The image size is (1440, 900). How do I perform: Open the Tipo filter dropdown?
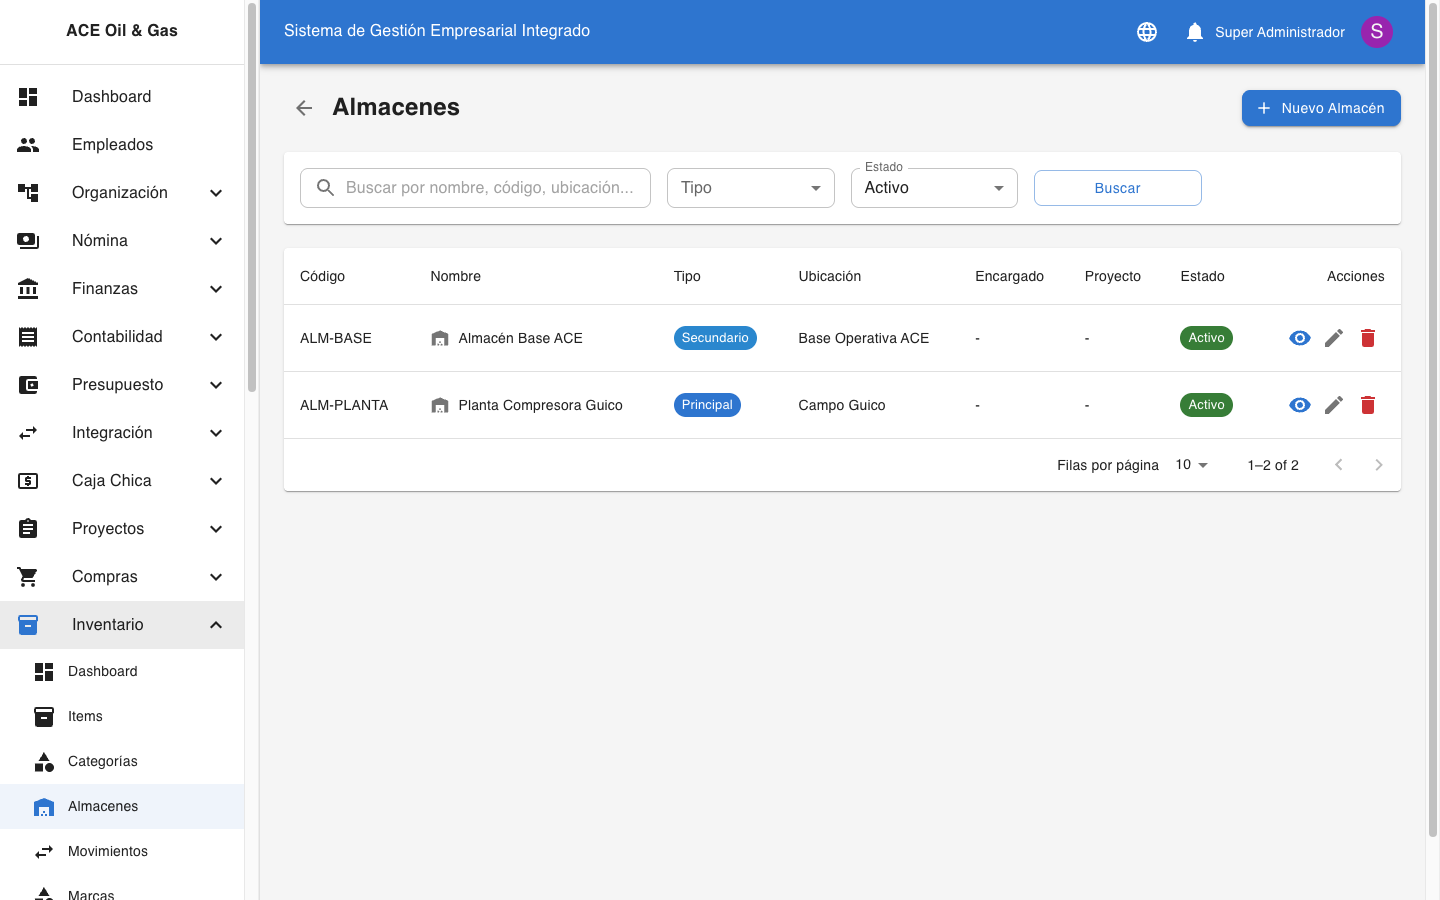[750, 188]
